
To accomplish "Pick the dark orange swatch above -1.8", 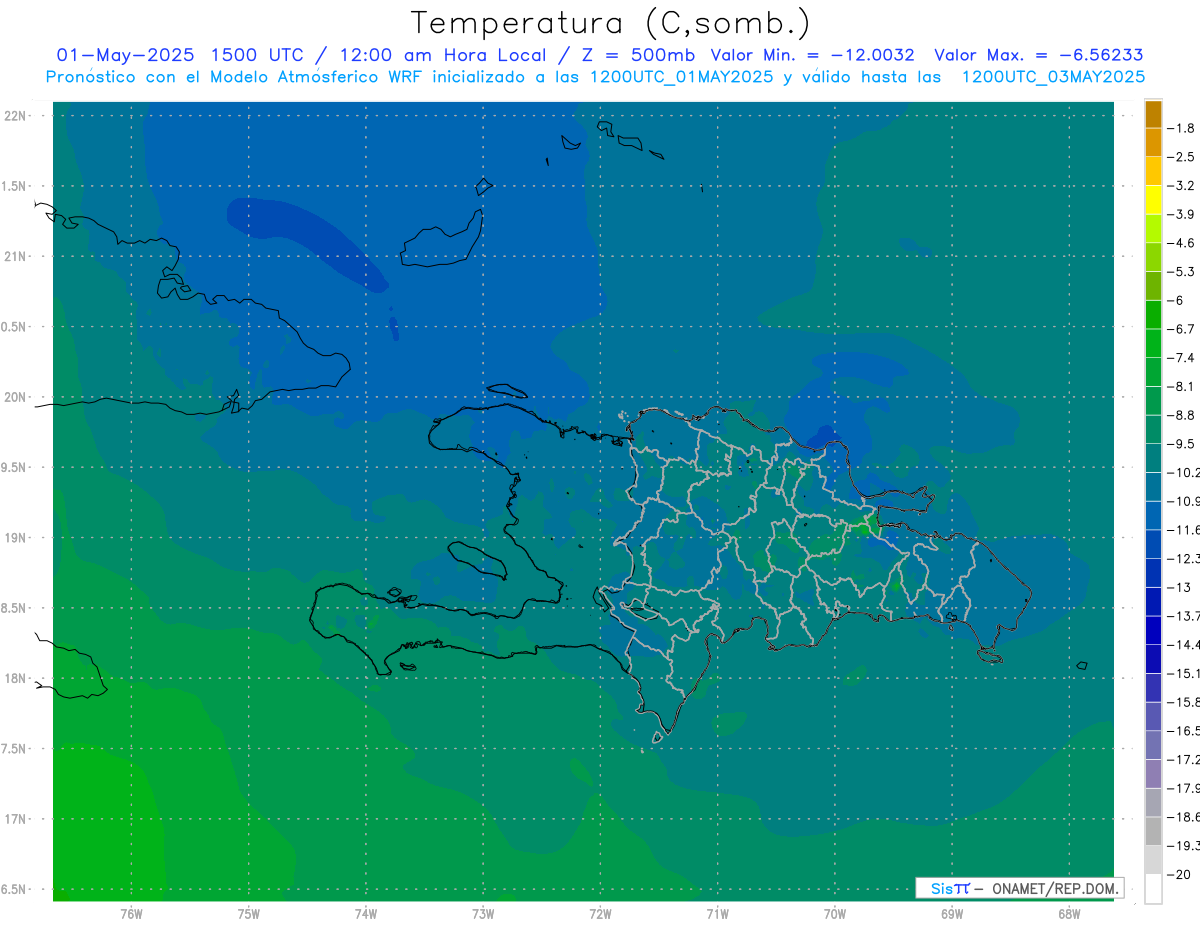I will [1153, 114].
